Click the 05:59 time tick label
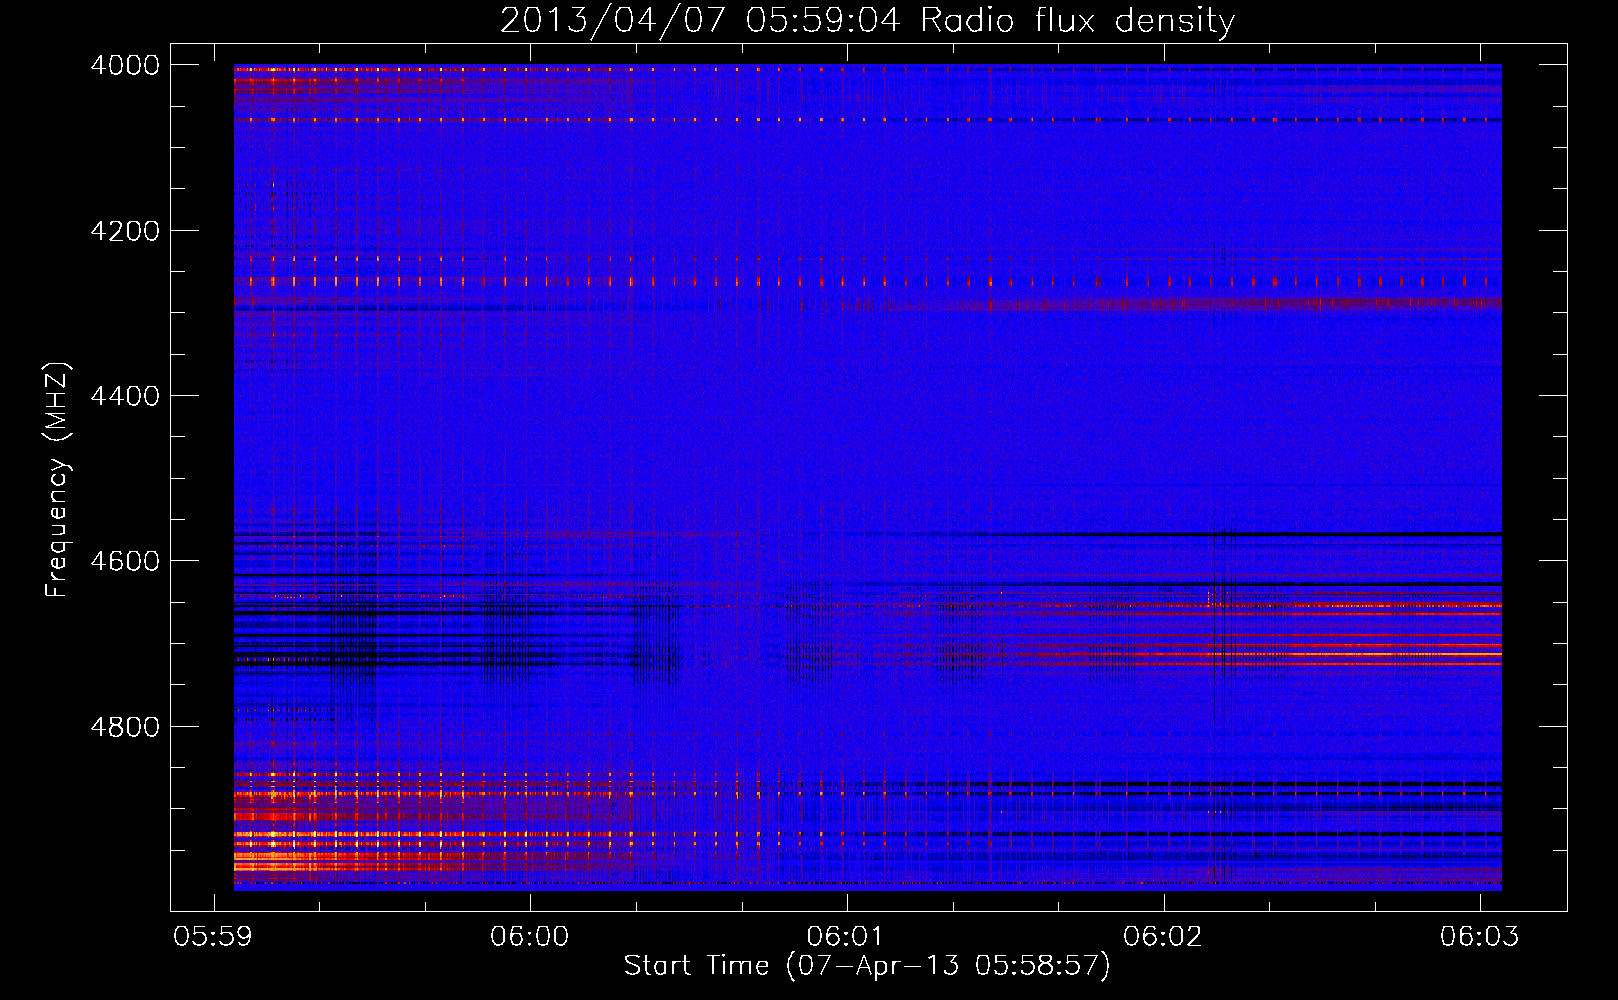This screenshot has width=1618, height=1000. tap(213, 936)
